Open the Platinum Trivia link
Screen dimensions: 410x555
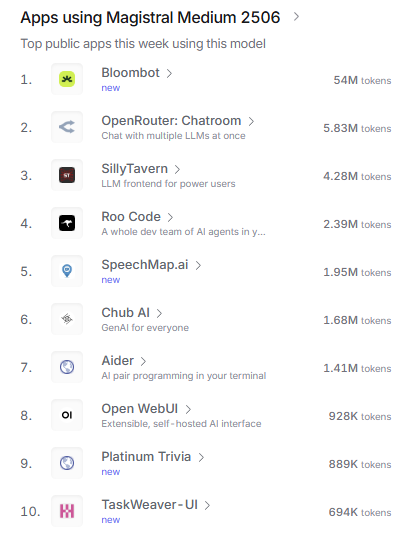(x=146, y=457)
